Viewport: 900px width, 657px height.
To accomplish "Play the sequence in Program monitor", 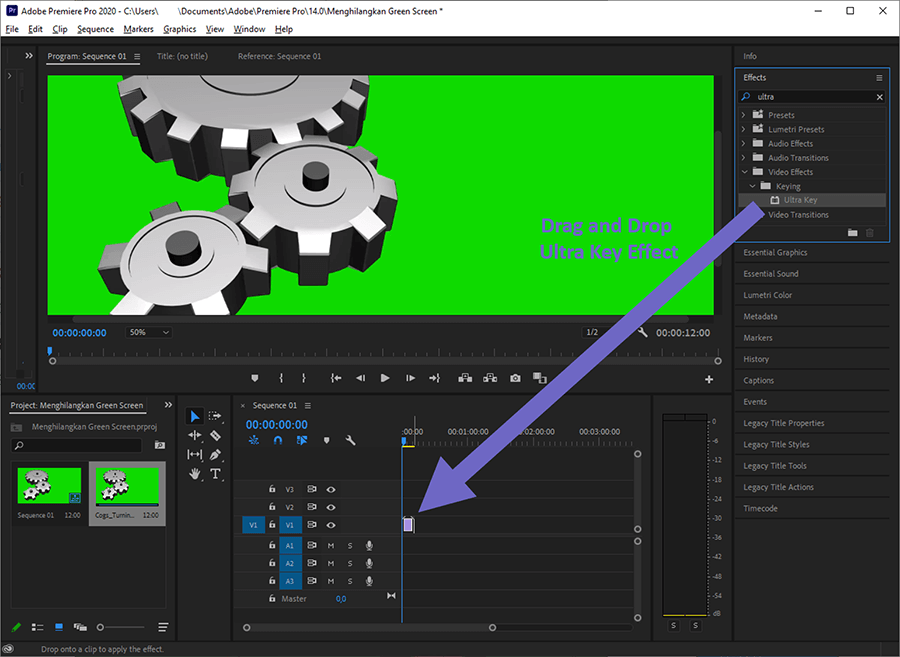I will [385, 378].
